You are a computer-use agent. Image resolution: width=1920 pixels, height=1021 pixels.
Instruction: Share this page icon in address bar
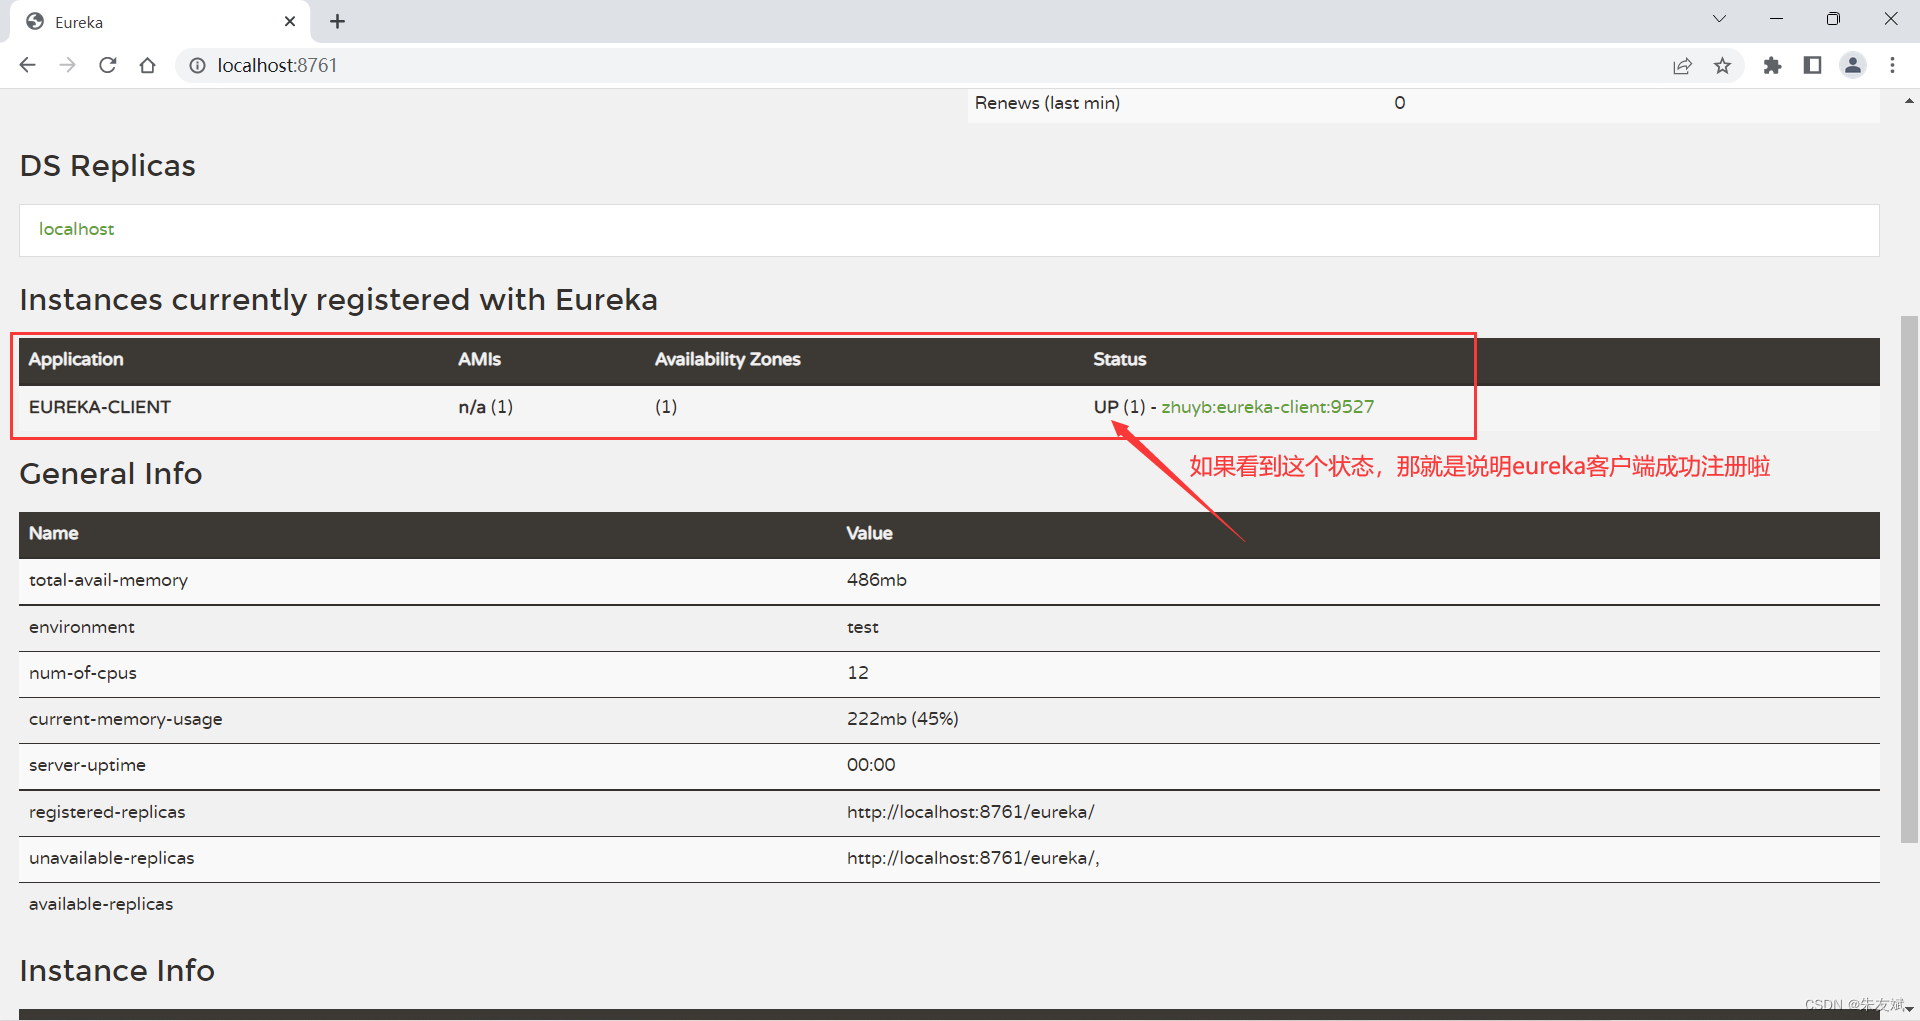[x=1682, y=65]
